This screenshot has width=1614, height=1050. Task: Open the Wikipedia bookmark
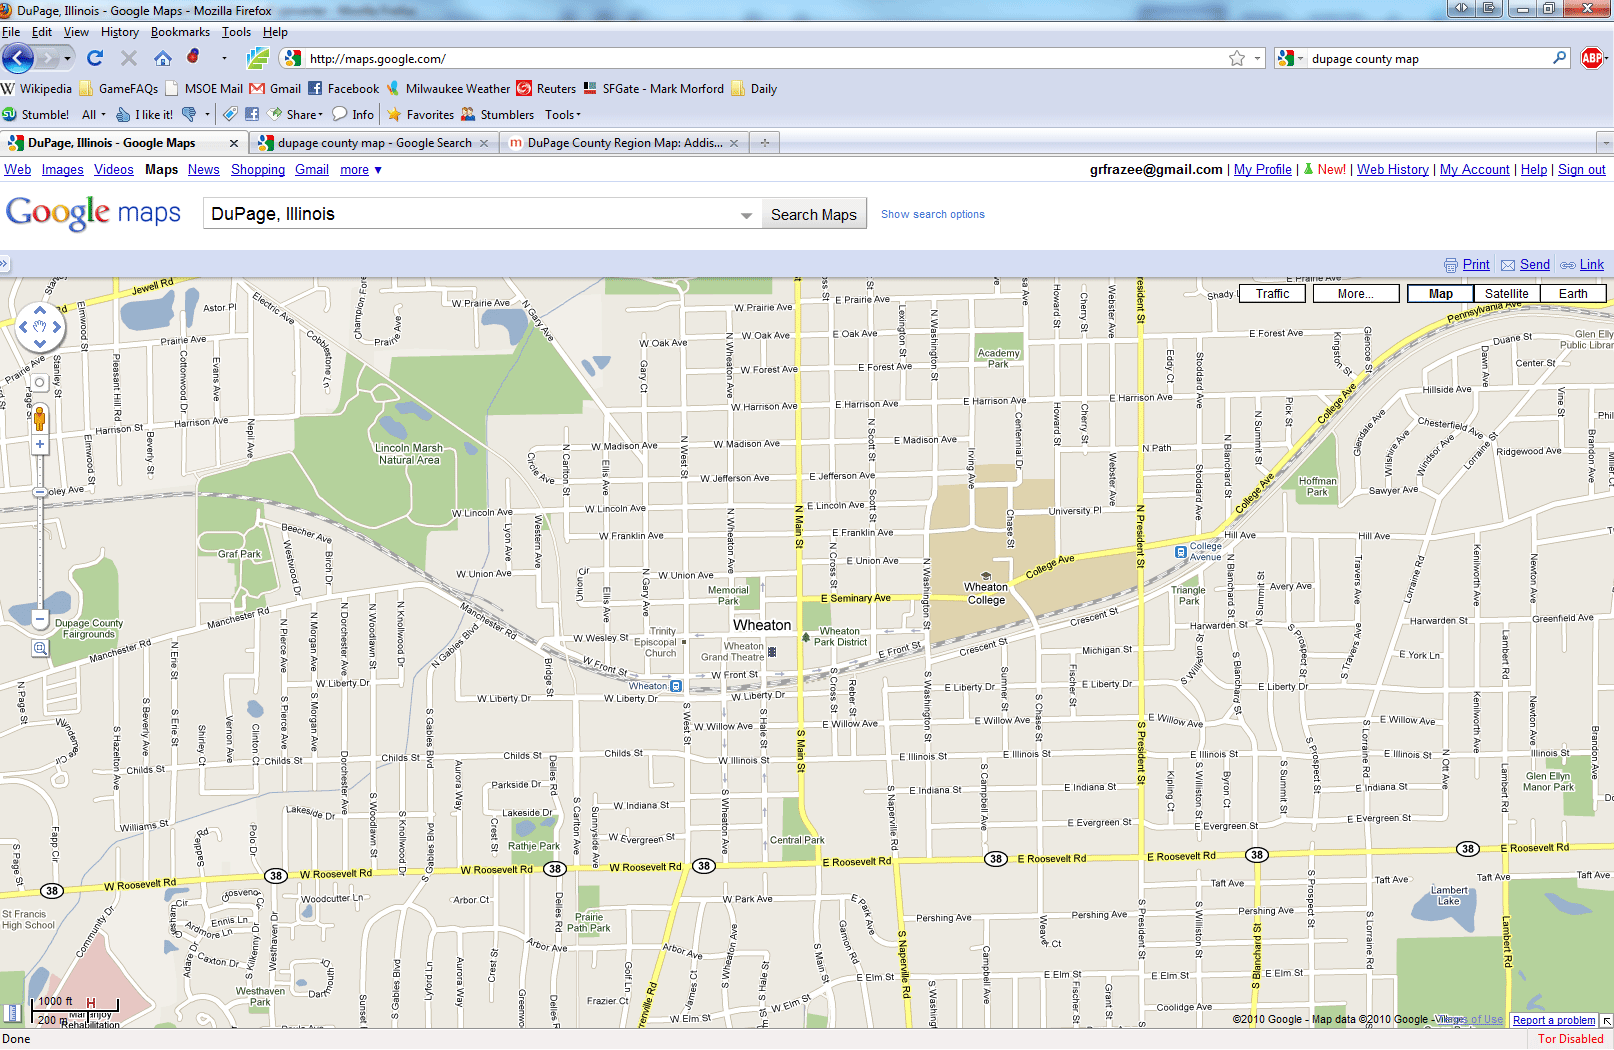[36, 89]
